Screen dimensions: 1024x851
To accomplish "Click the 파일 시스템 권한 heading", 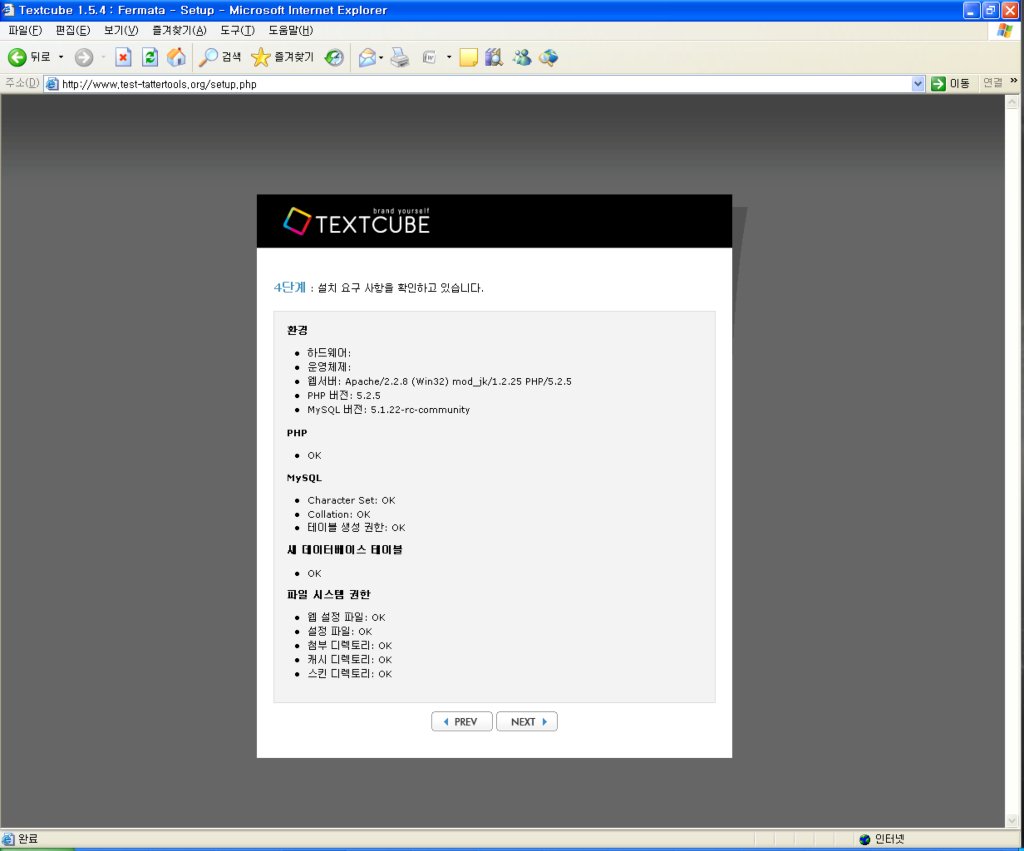I will coord(328,594).
